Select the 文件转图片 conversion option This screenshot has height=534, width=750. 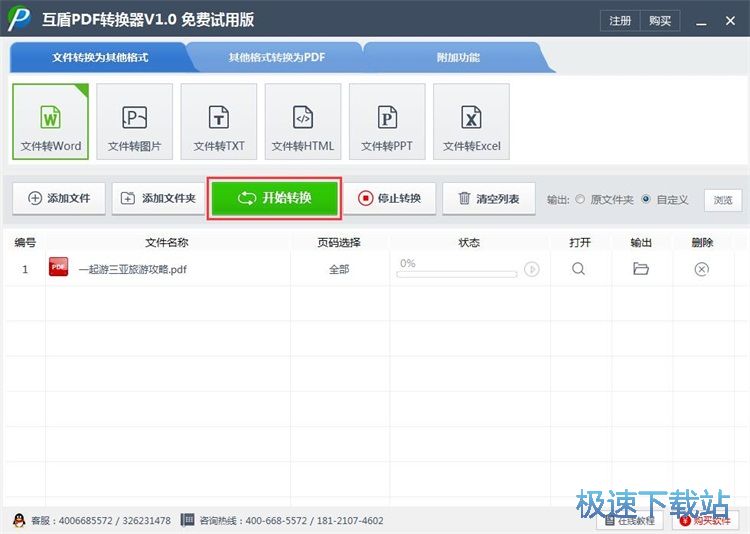point(134,122)
